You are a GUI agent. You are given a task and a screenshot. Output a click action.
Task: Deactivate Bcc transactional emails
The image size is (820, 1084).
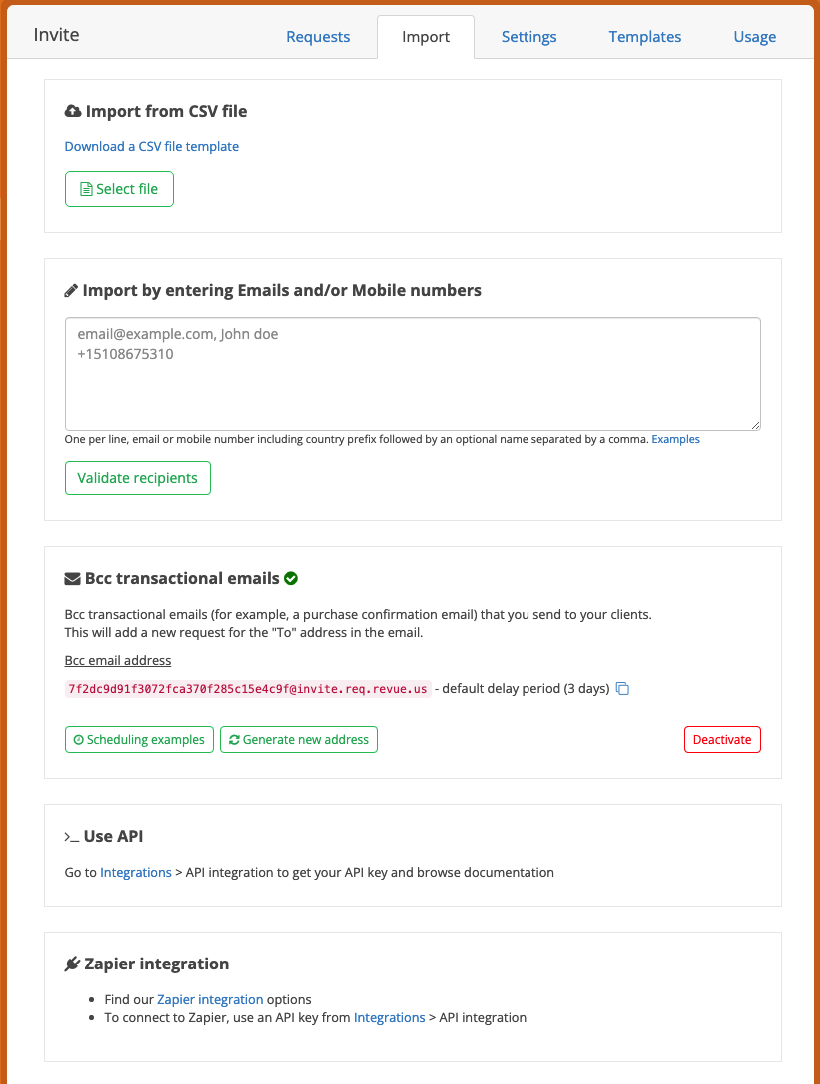coord(722,740)
